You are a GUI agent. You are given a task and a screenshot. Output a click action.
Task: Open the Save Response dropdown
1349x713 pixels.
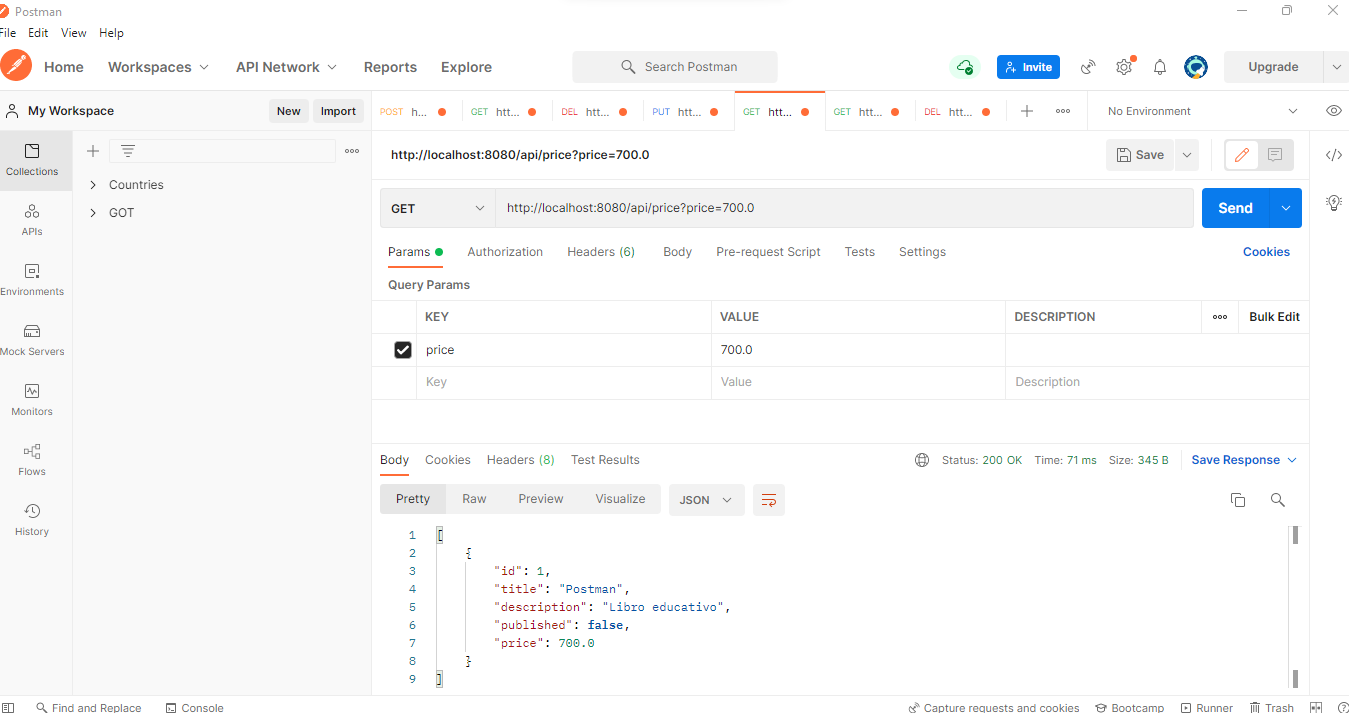click(x=1244, y=460)
